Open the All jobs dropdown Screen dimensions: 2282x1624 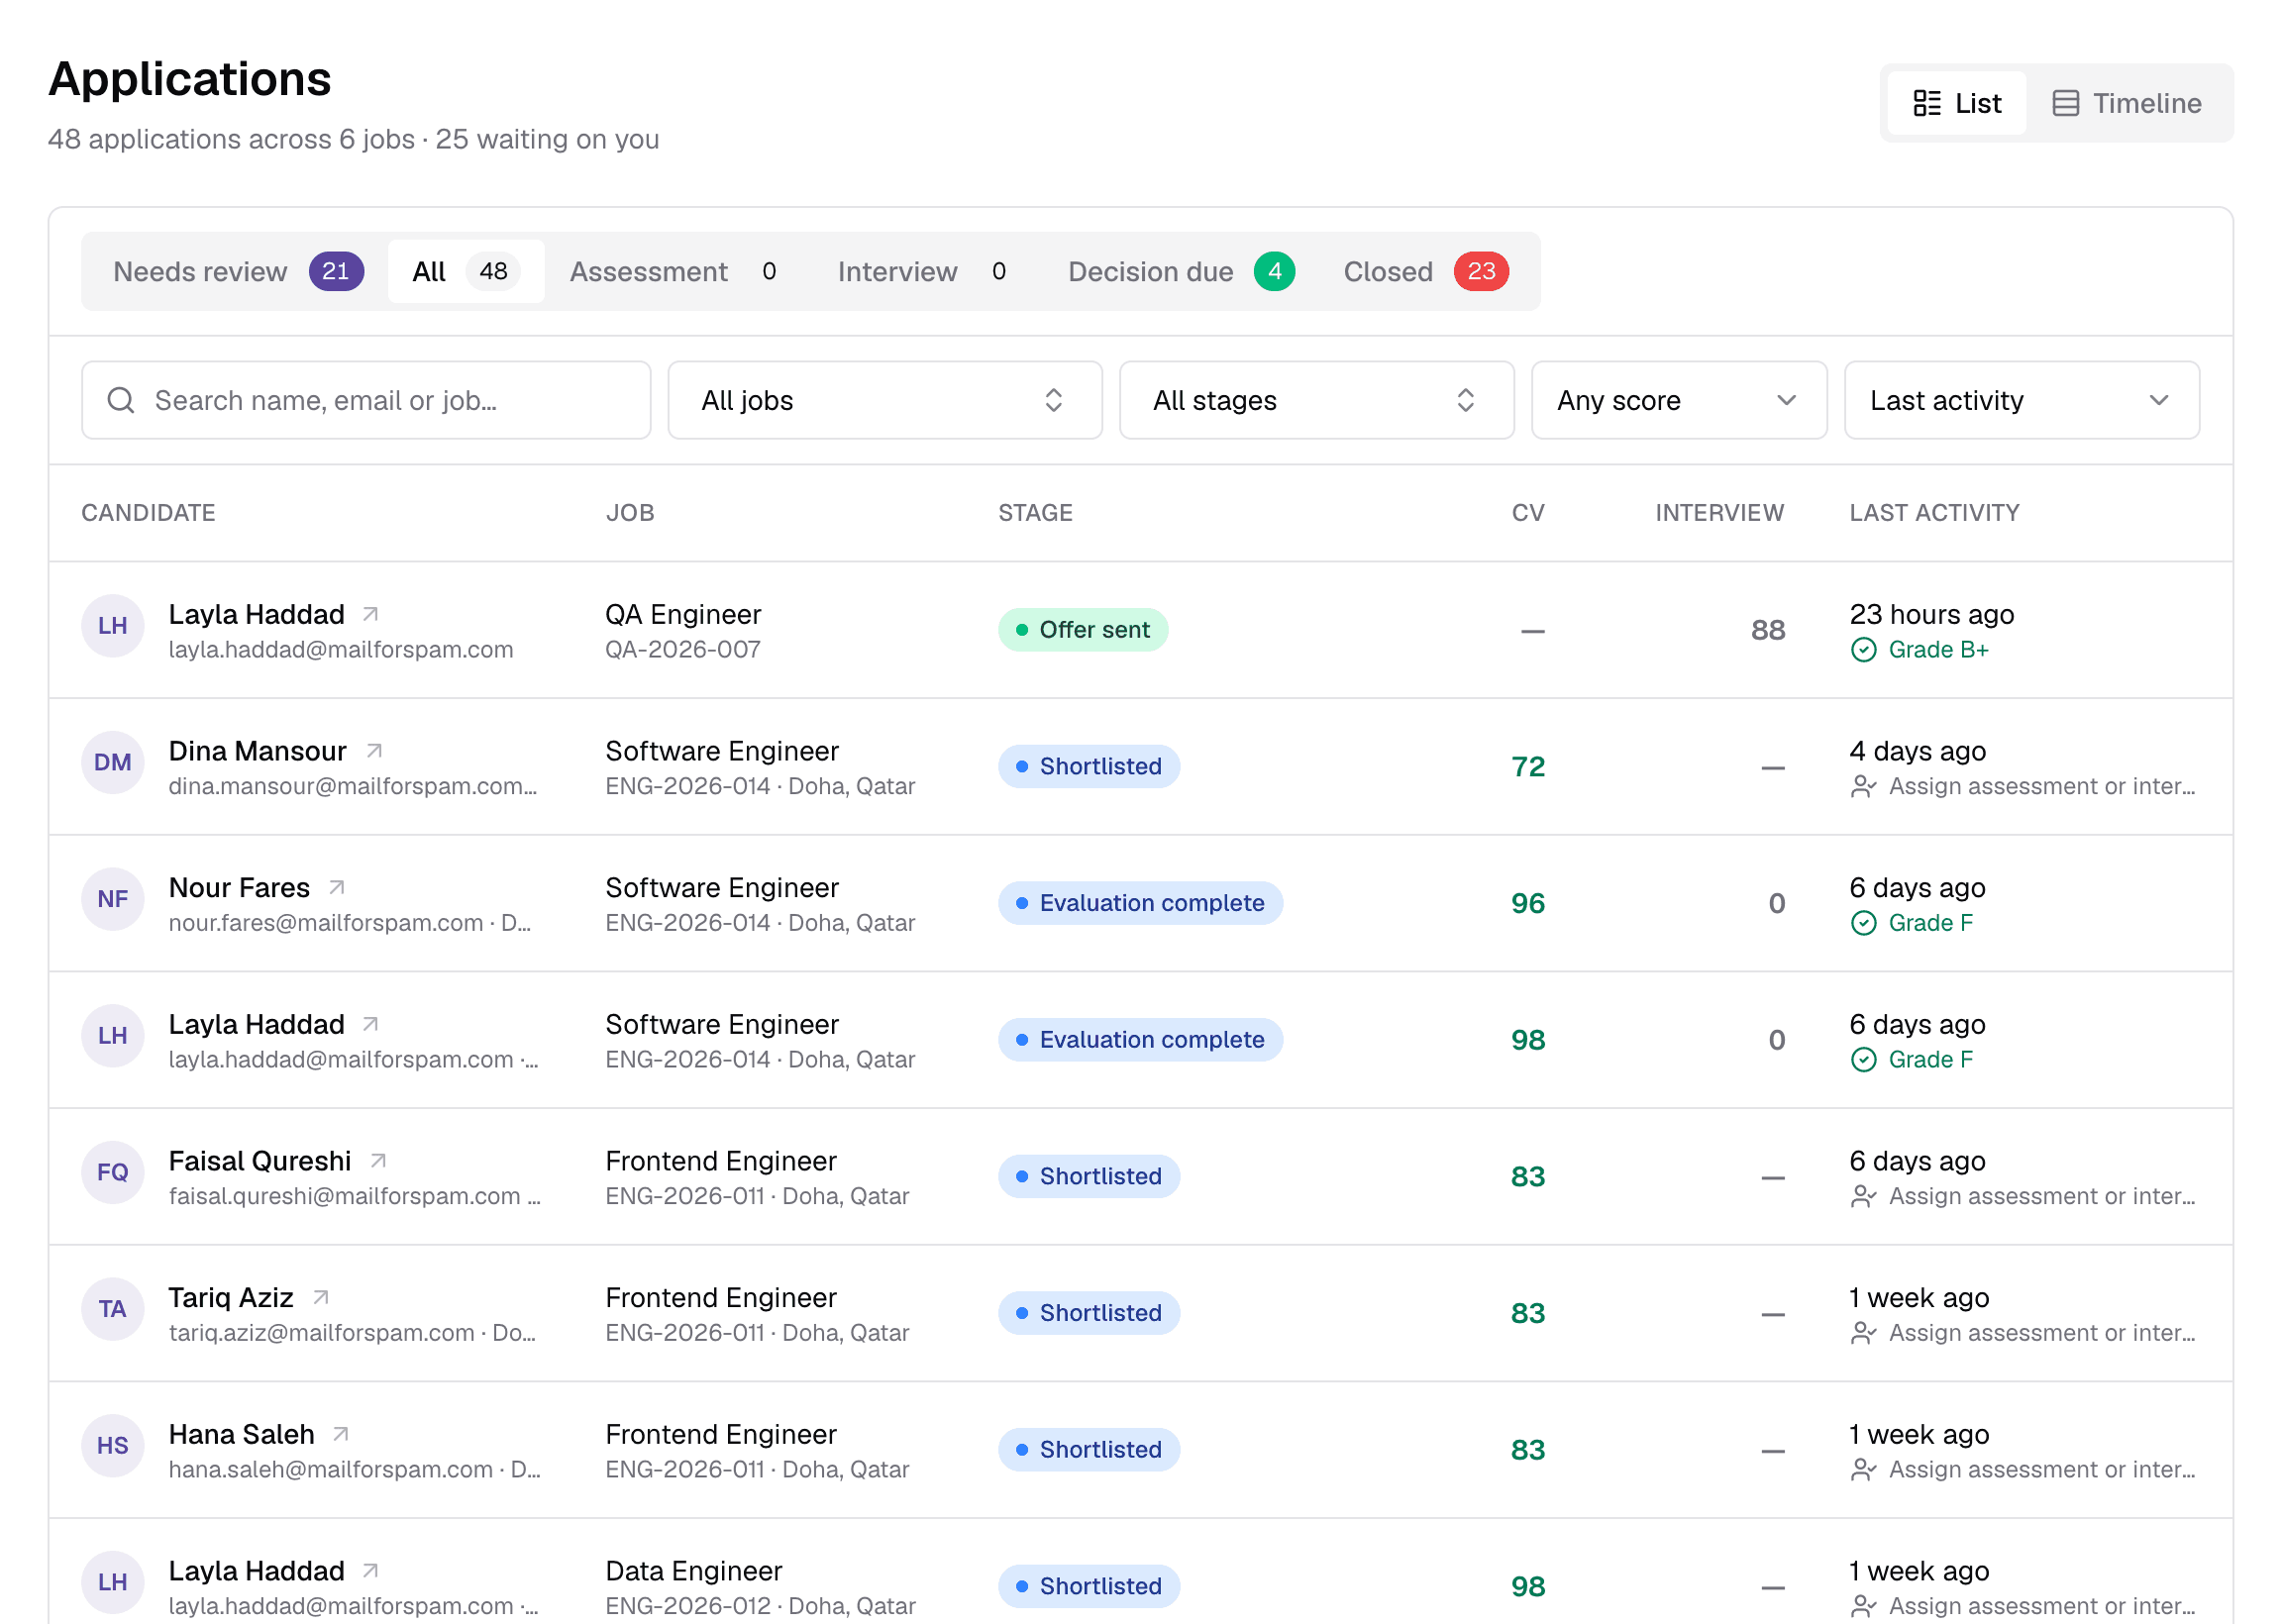pos(885,401)
